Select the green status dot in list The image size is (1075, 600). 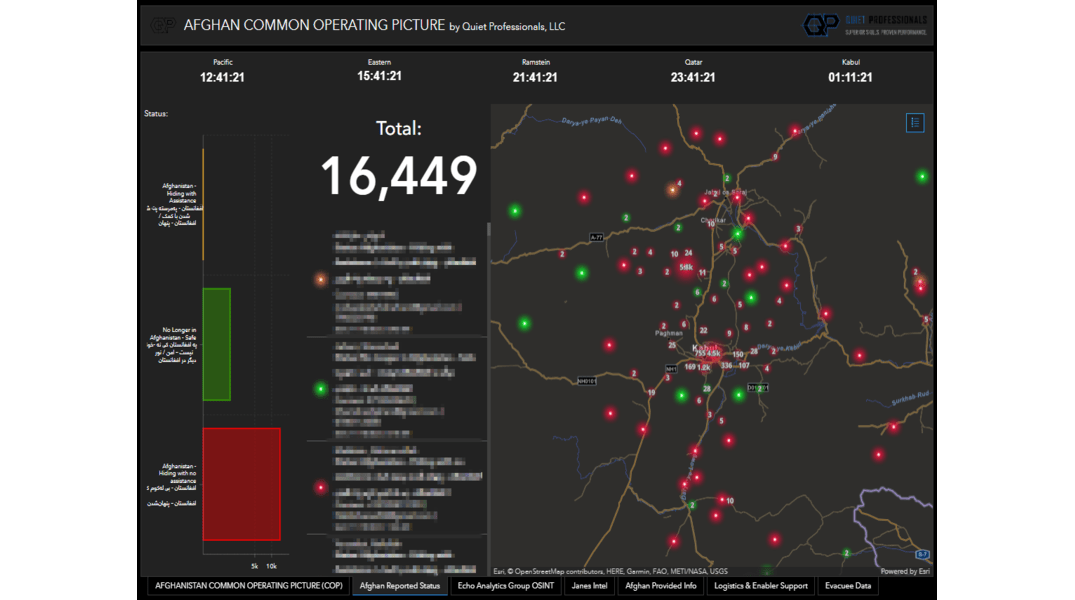coord(320,389)
